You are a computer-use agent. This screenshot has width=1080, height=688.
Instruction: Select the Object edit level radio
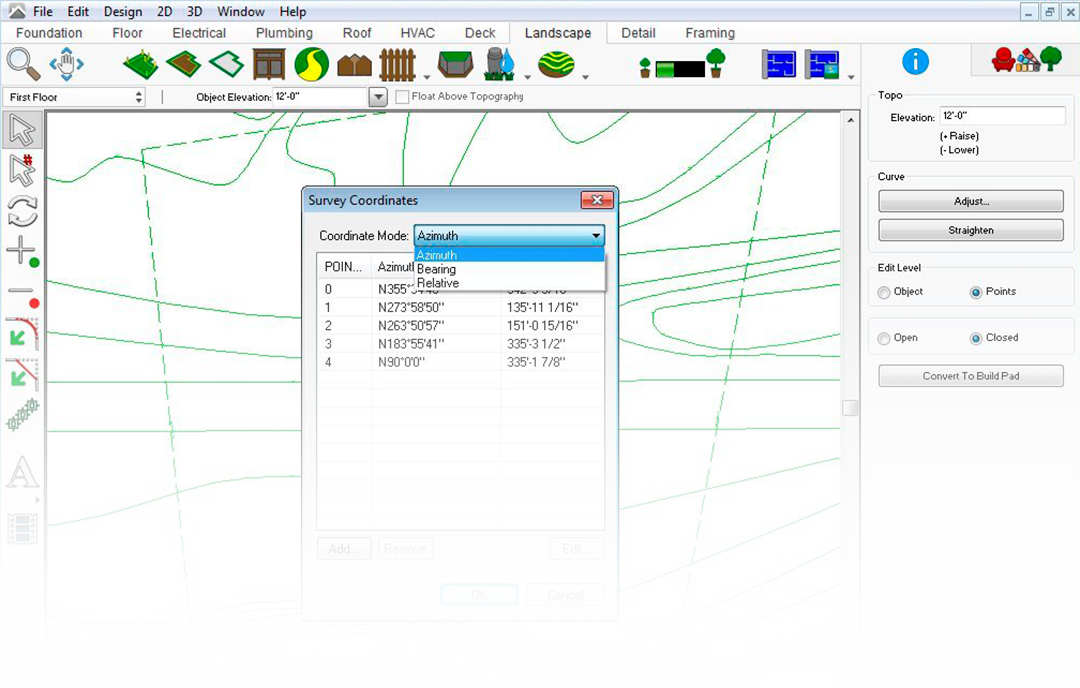[x=884, y=292]
